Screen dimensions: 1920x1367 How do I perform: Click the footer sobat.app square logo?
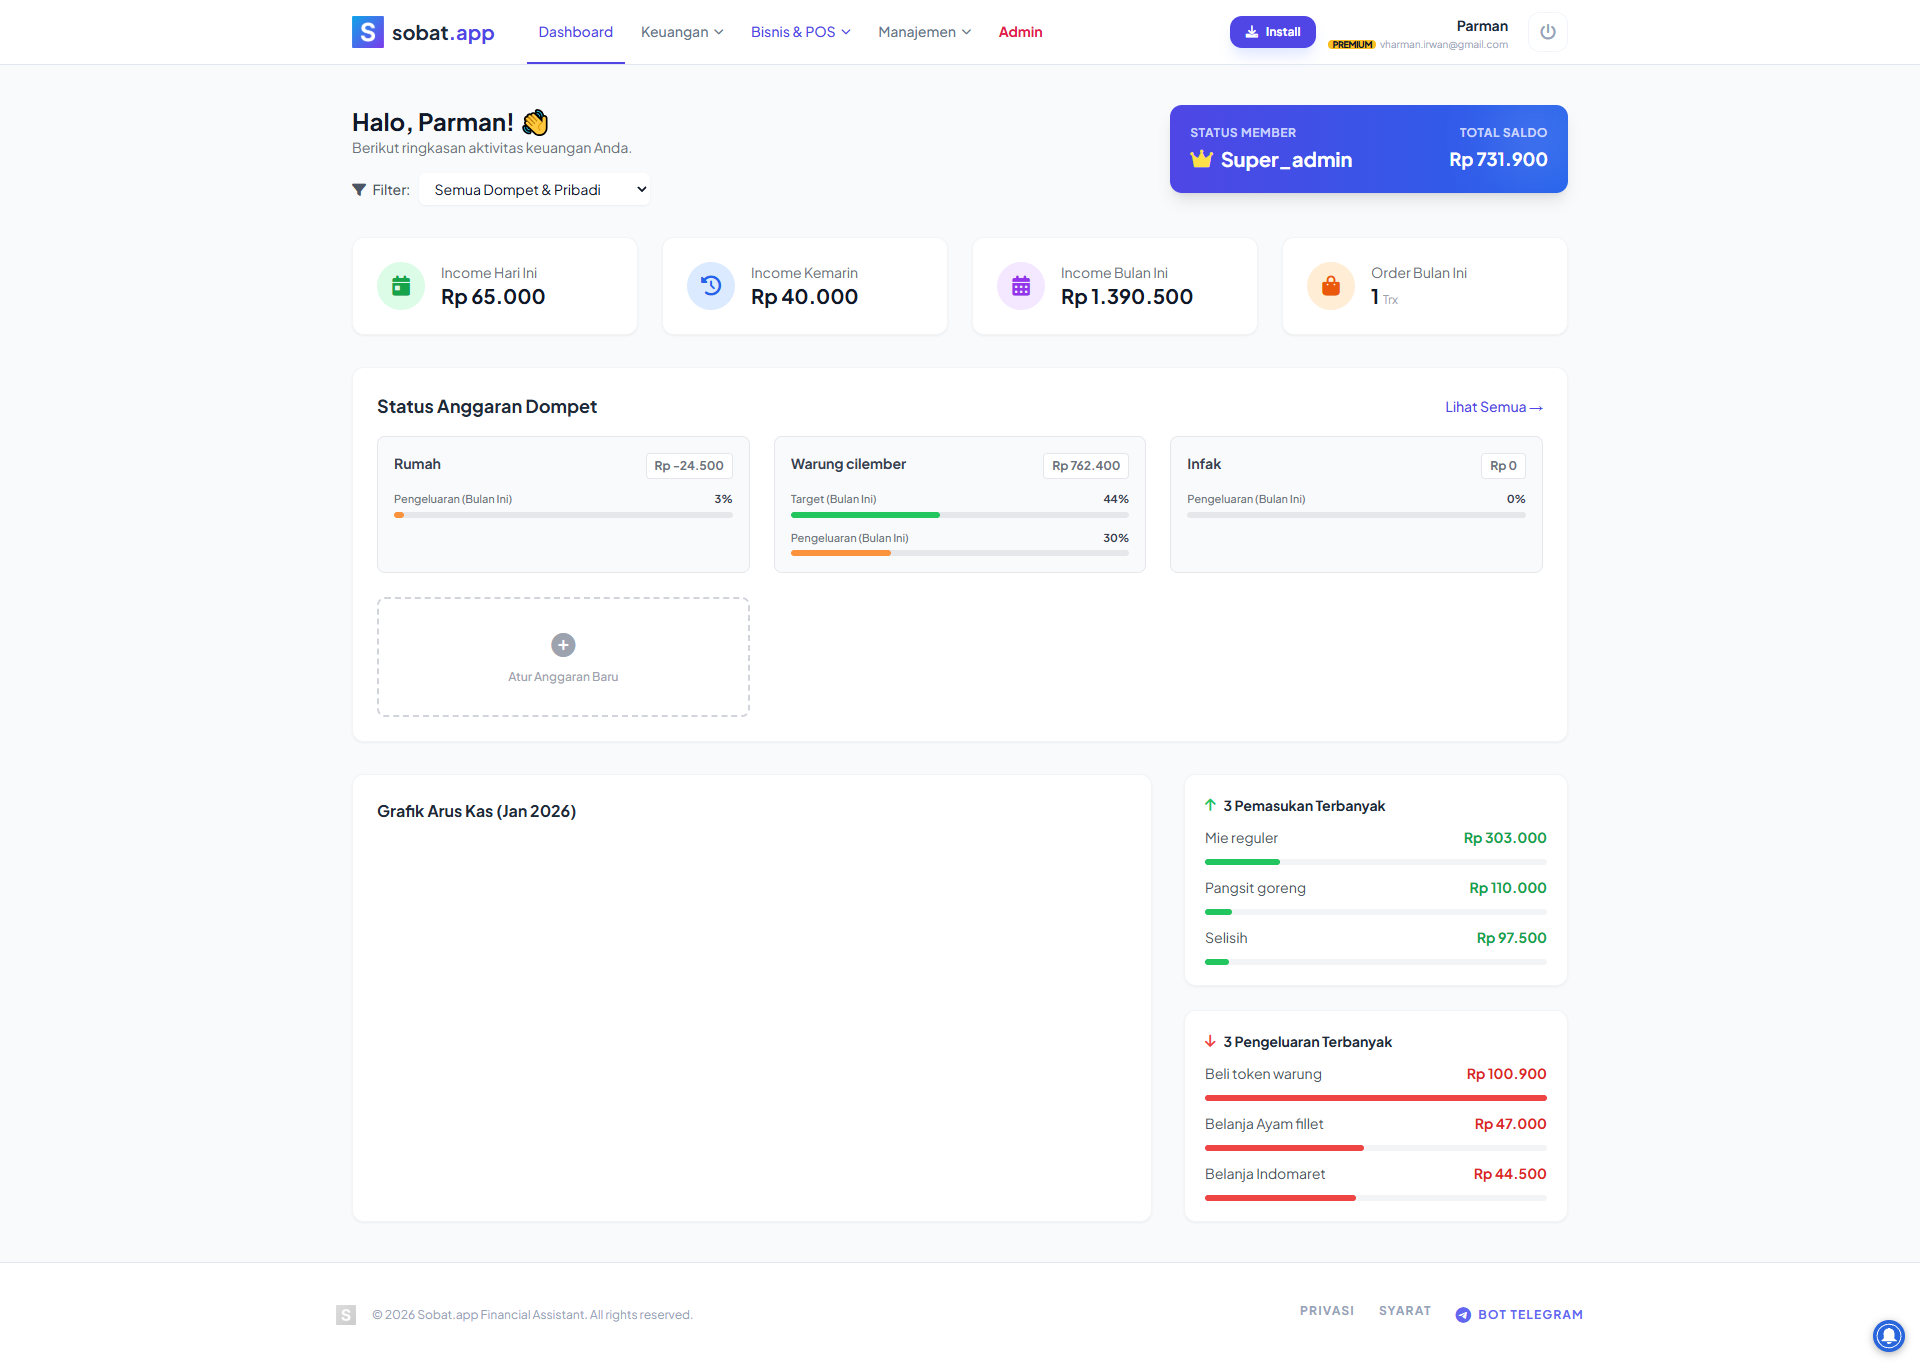tap(346, 1314)
